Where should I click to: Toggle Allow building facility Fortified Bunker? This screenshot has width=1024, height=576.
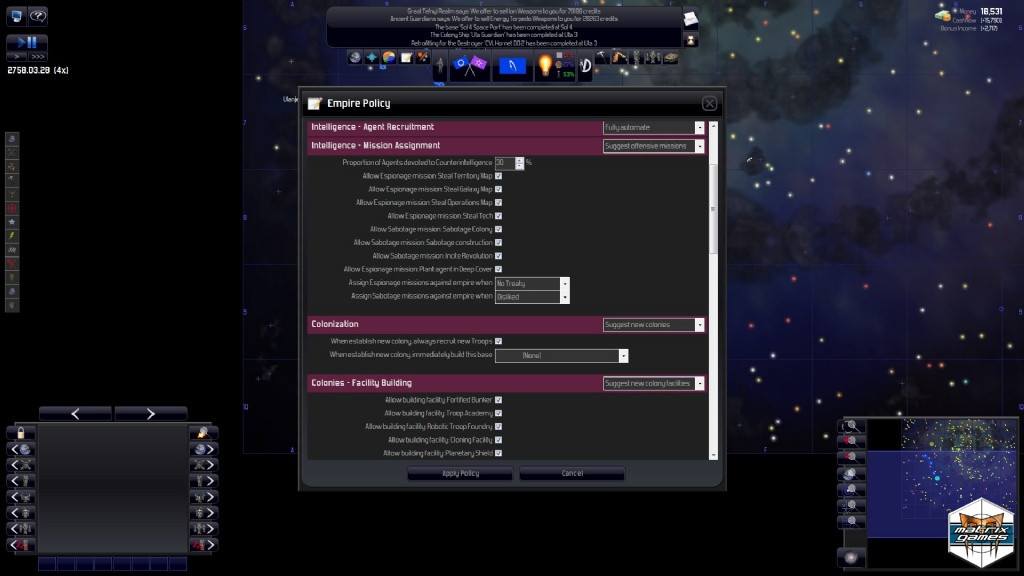click(498, 400)
